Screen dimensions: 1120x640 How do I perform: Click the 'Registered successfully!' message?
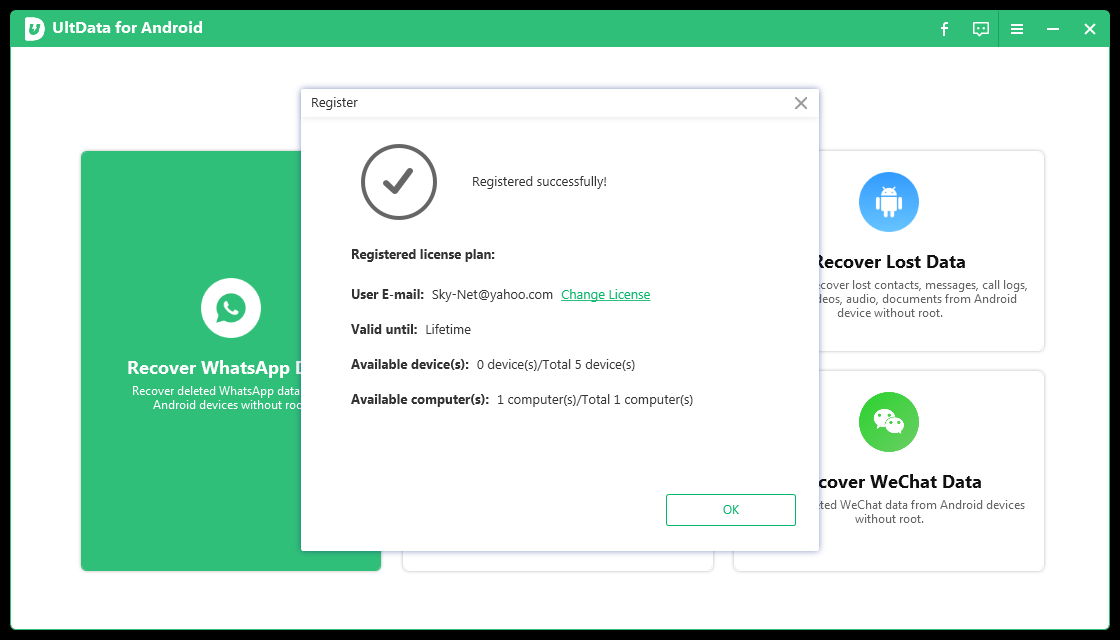[539, 181]
